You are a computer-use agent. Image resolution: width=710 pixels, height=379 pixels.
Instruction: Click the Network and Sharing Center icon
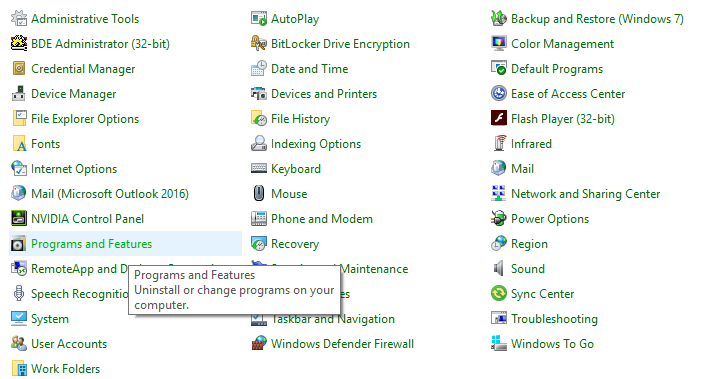click(x=499, y=193)
